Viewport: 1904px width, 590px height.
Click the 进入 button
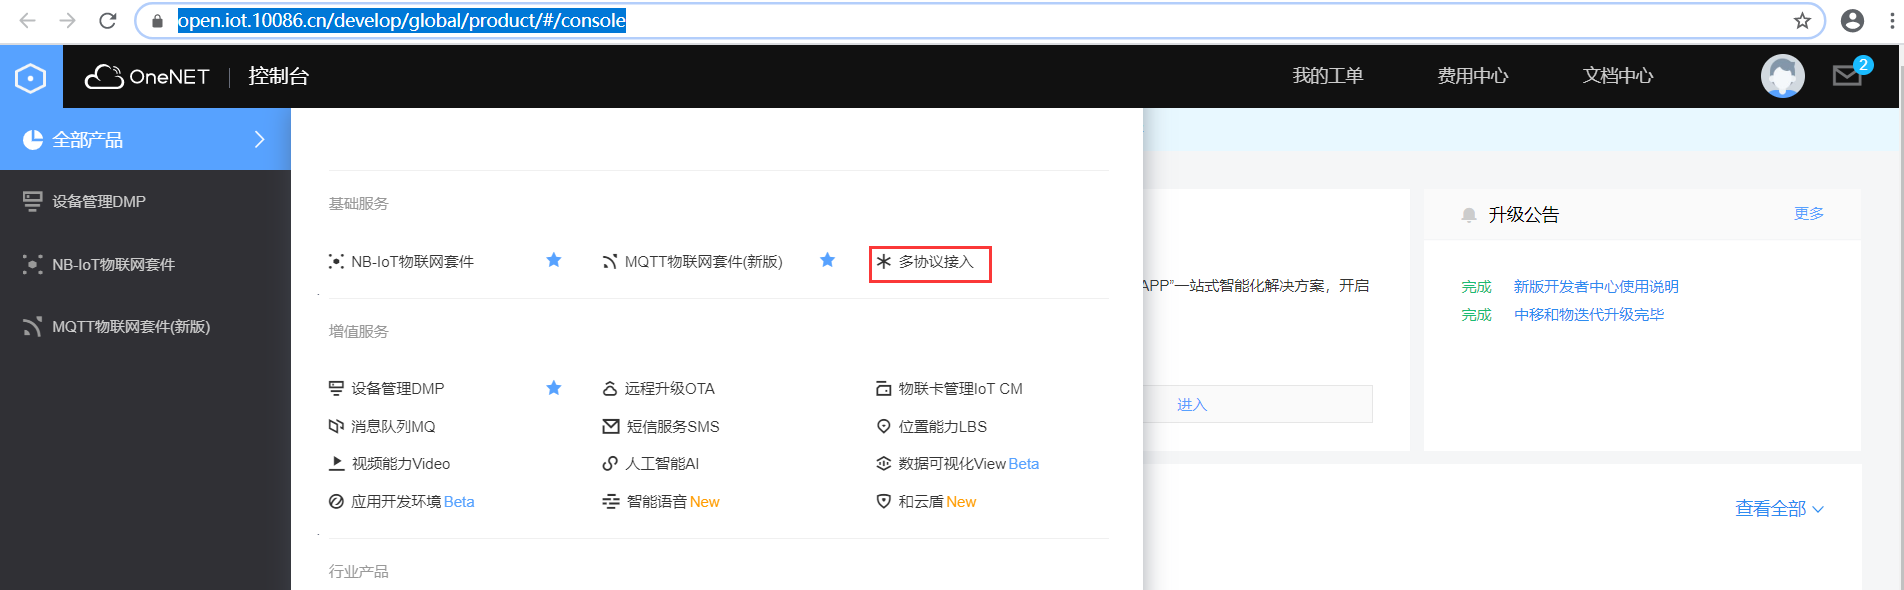click(1192, 405)
